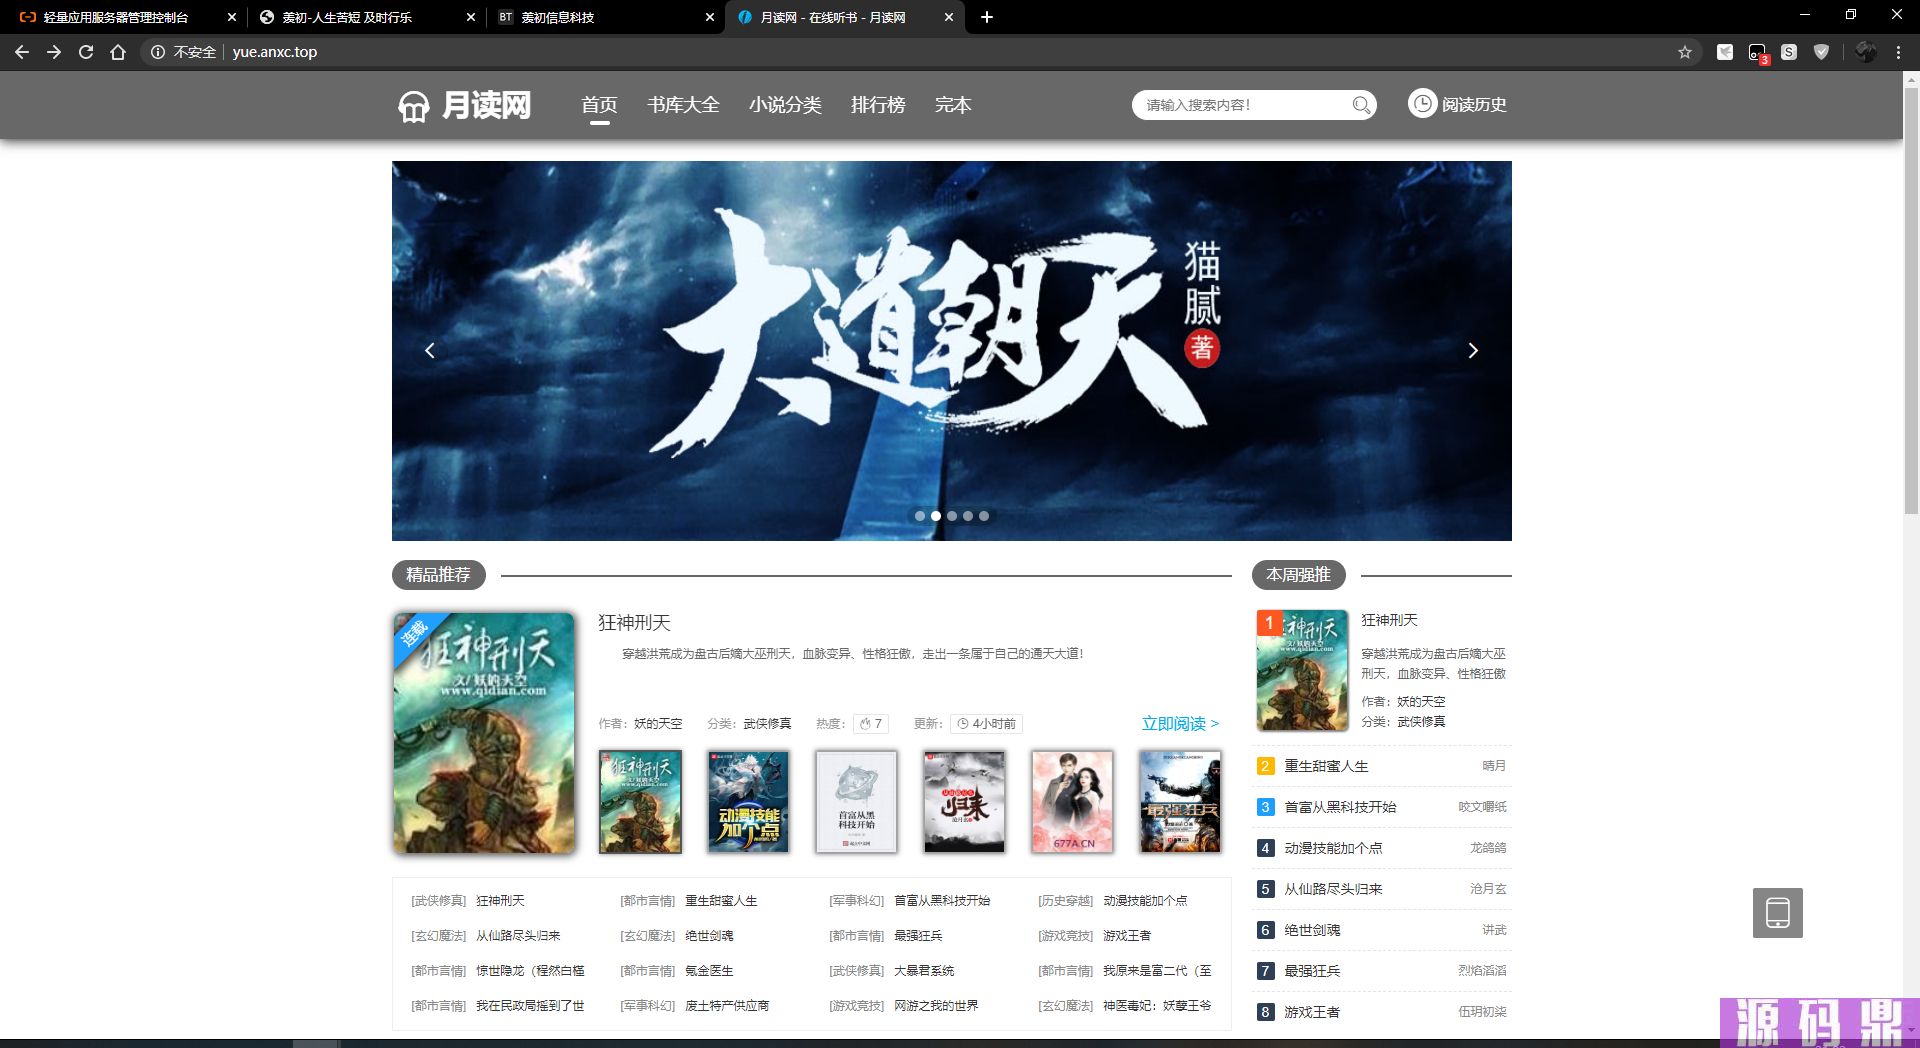This screenshot has height=1048, width=1920.
Task: Open rank 3 首富从黑科技开始 in weekly list
Action: (x=1340, y=807)
